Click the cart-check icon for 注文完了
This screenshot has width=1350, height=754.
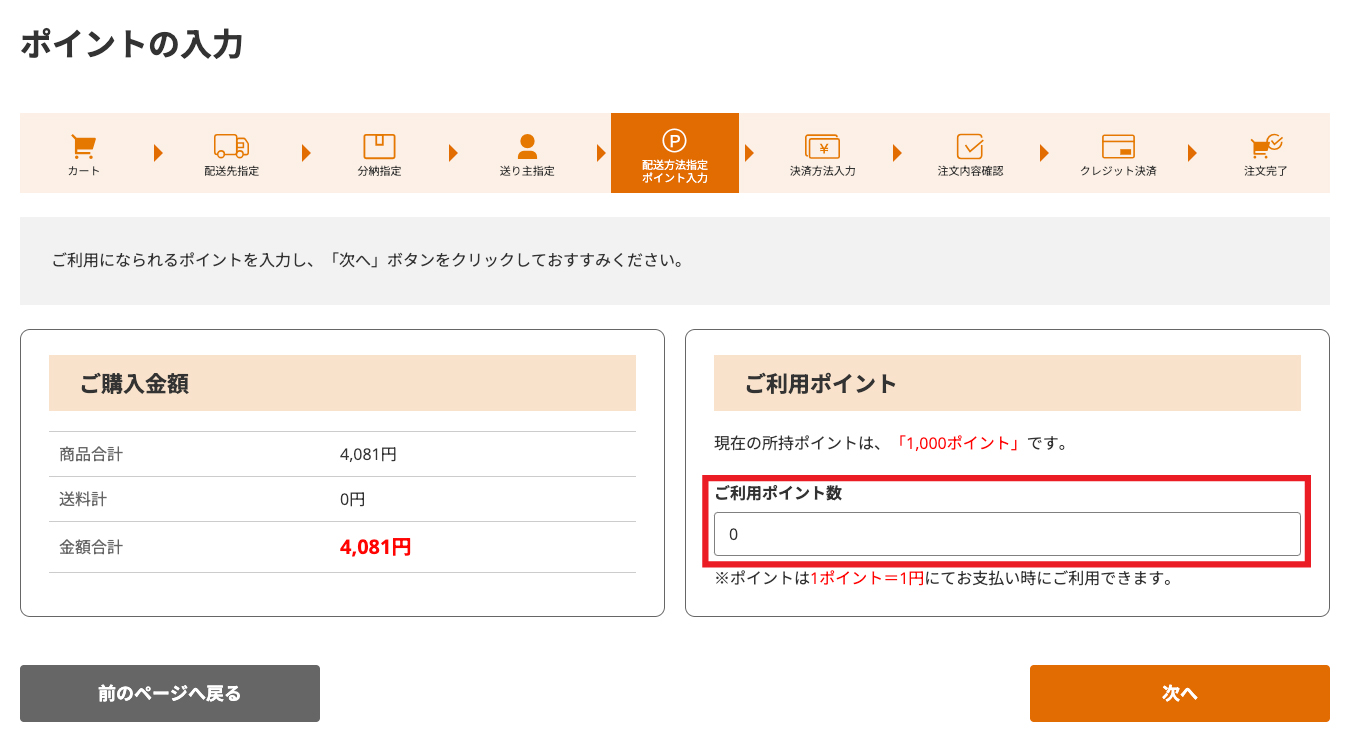1266,146
